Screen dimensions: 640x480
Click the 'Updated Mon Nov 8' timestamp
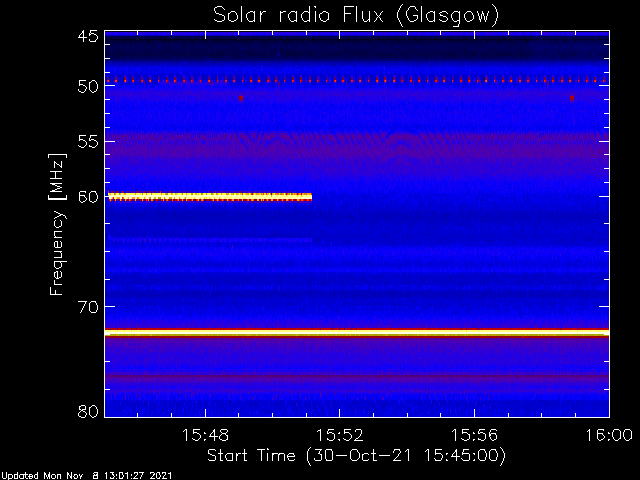(87, 476)
